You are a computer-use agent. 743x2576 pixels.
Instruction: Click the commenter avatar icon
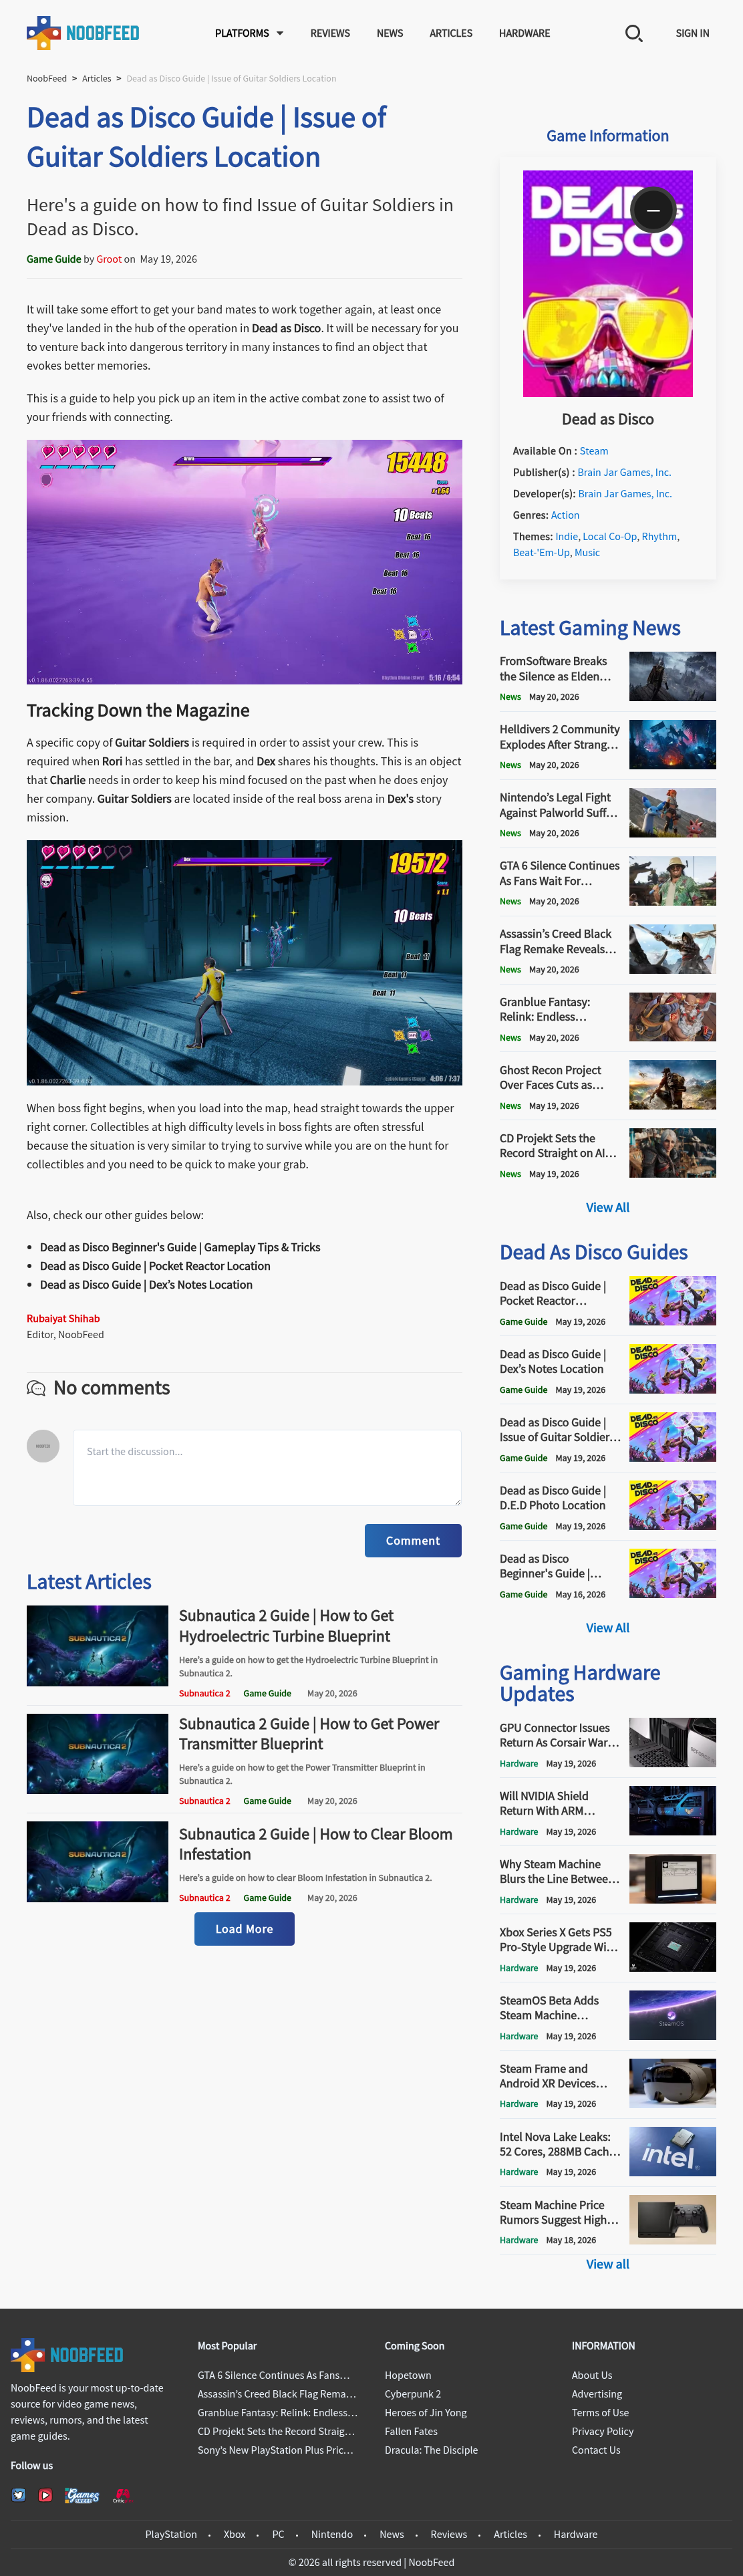point(43,1446)
